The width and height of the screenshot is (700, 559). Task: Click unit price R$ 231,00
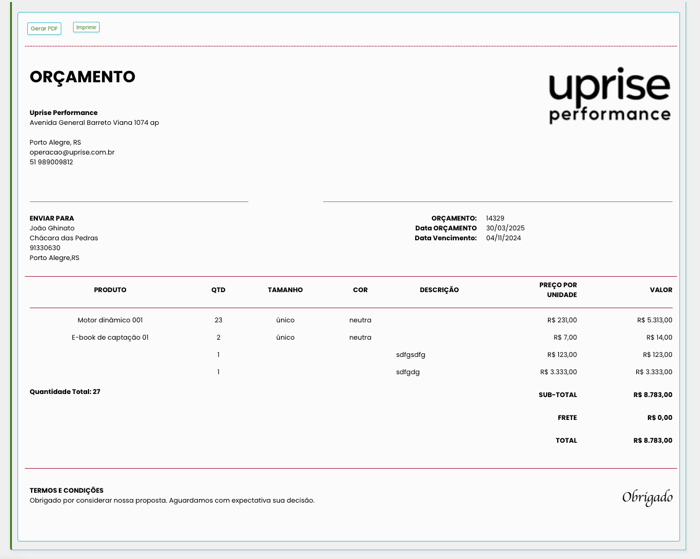(562, 320)
